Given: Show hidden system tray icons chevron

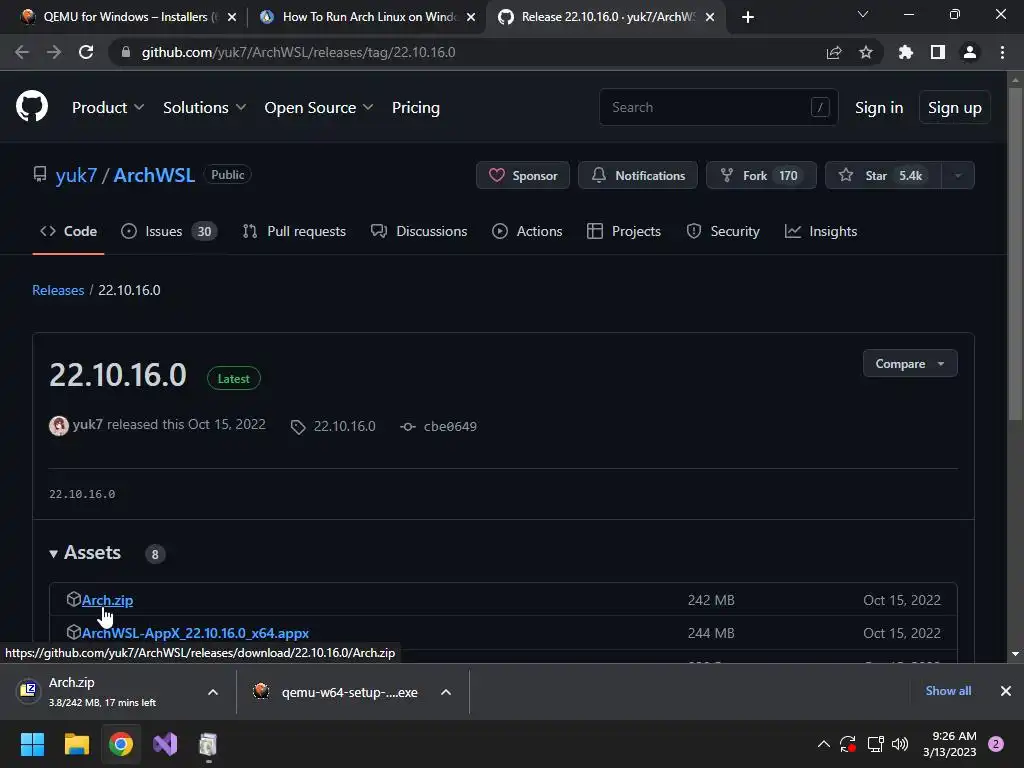Looking at the screenshot, I should pyautogui.click(x=824, y=744).
